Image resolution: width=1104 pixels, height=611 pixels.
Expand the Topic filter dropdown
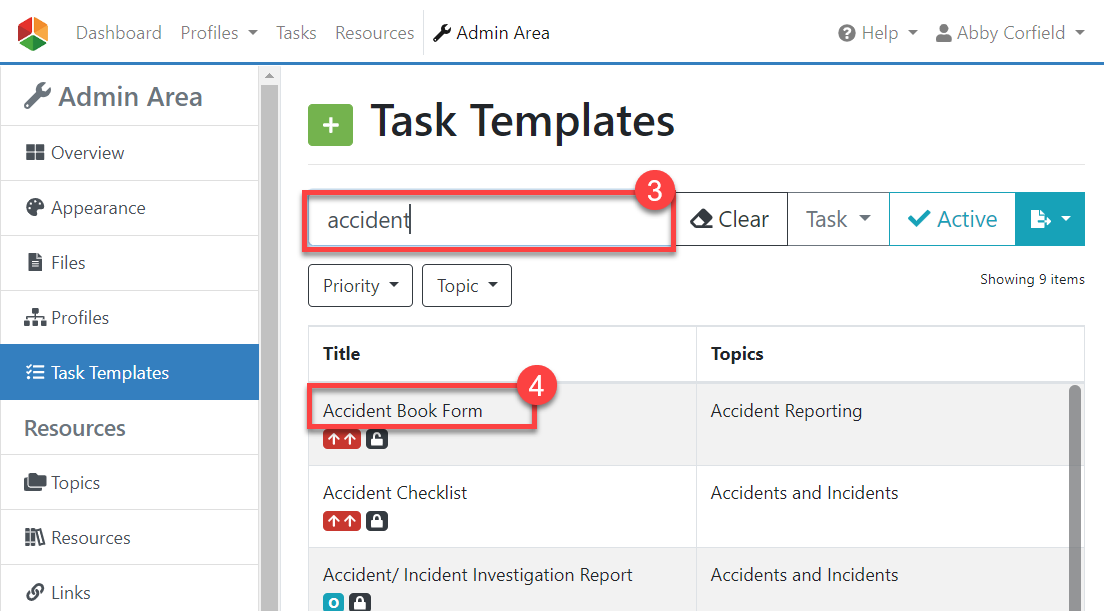point(467,286)
